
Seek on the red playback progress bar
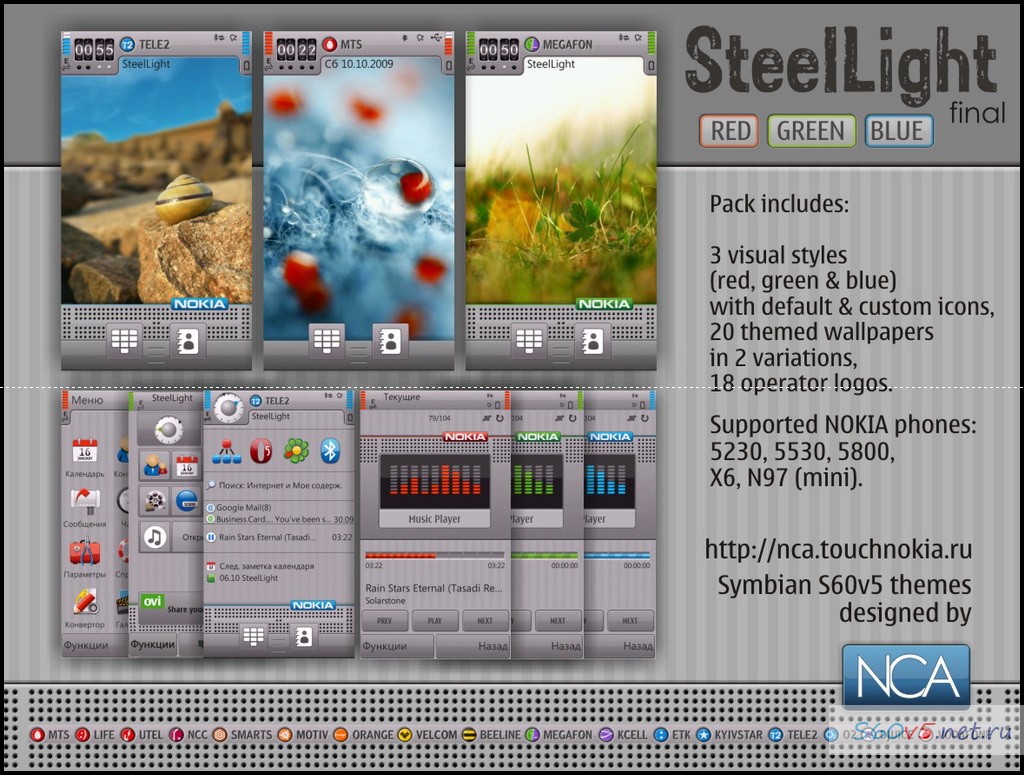[435, 556]
